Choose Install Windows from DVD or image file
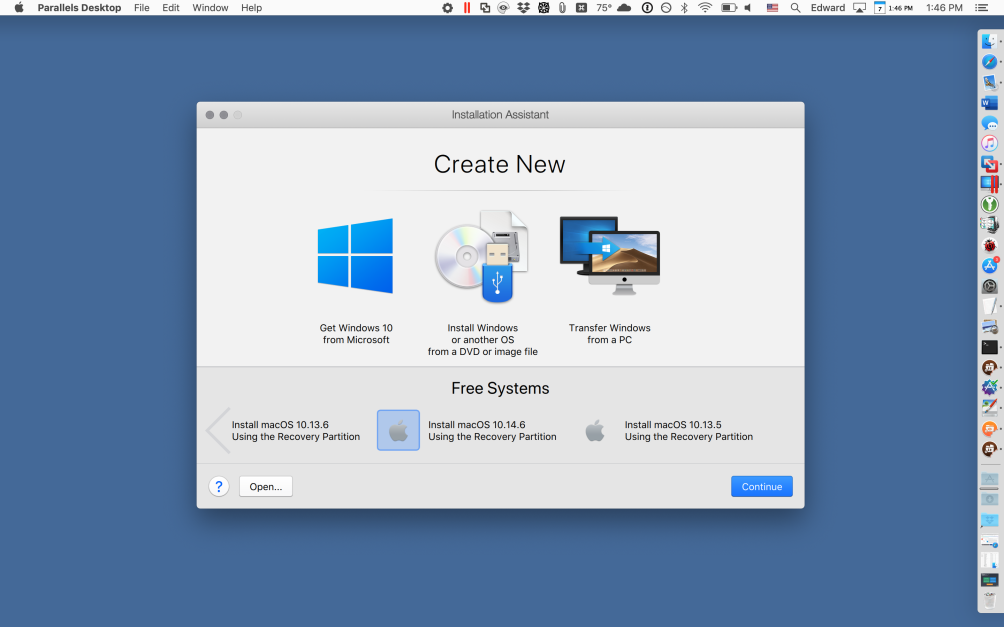The image size is (1004, 627). [x=483, y=282]
